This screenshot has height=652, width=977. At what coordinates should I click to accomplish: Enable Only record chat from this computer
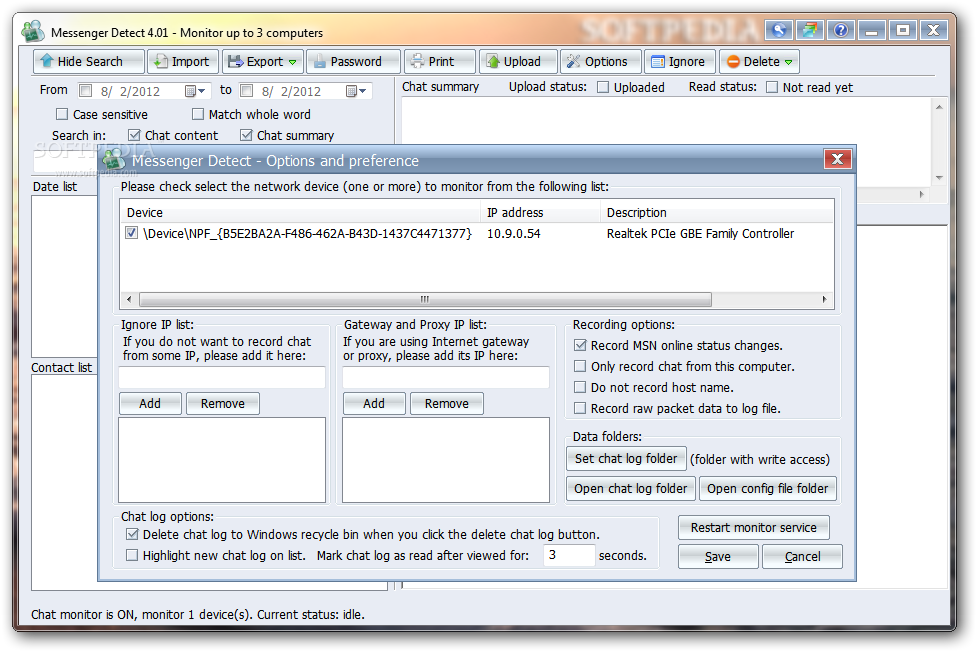click(x=580, y=366)
